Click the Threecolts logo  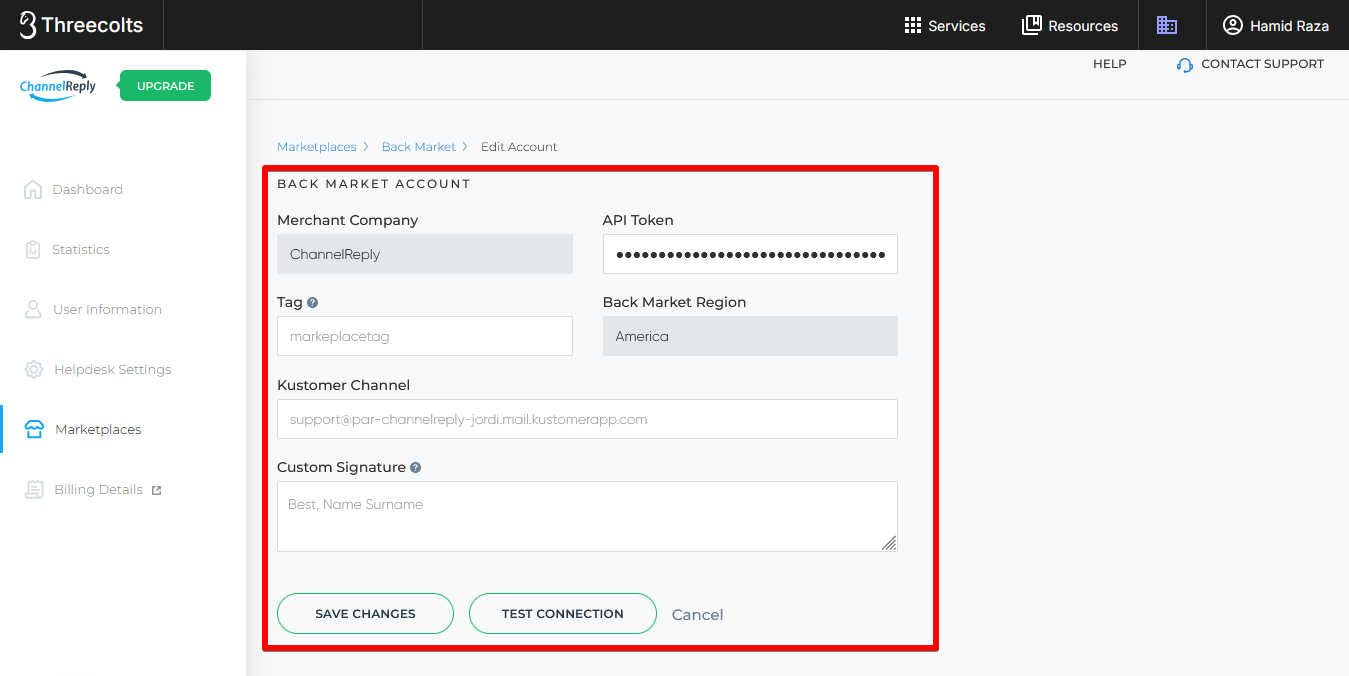pyautogui.click(x=81, y=25)
